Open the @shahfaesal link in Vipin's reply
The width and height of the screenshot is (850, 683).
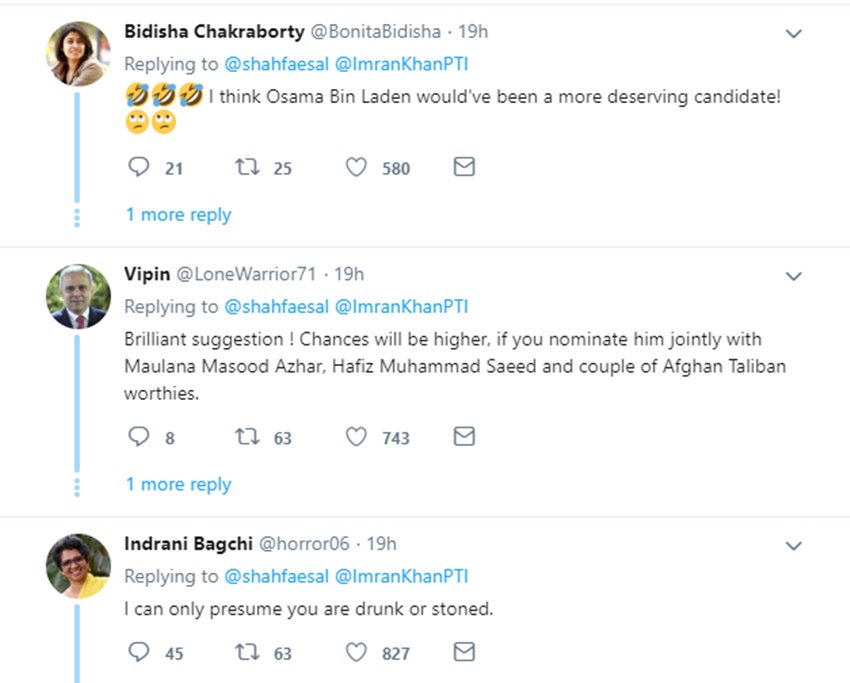pos(275,306)
